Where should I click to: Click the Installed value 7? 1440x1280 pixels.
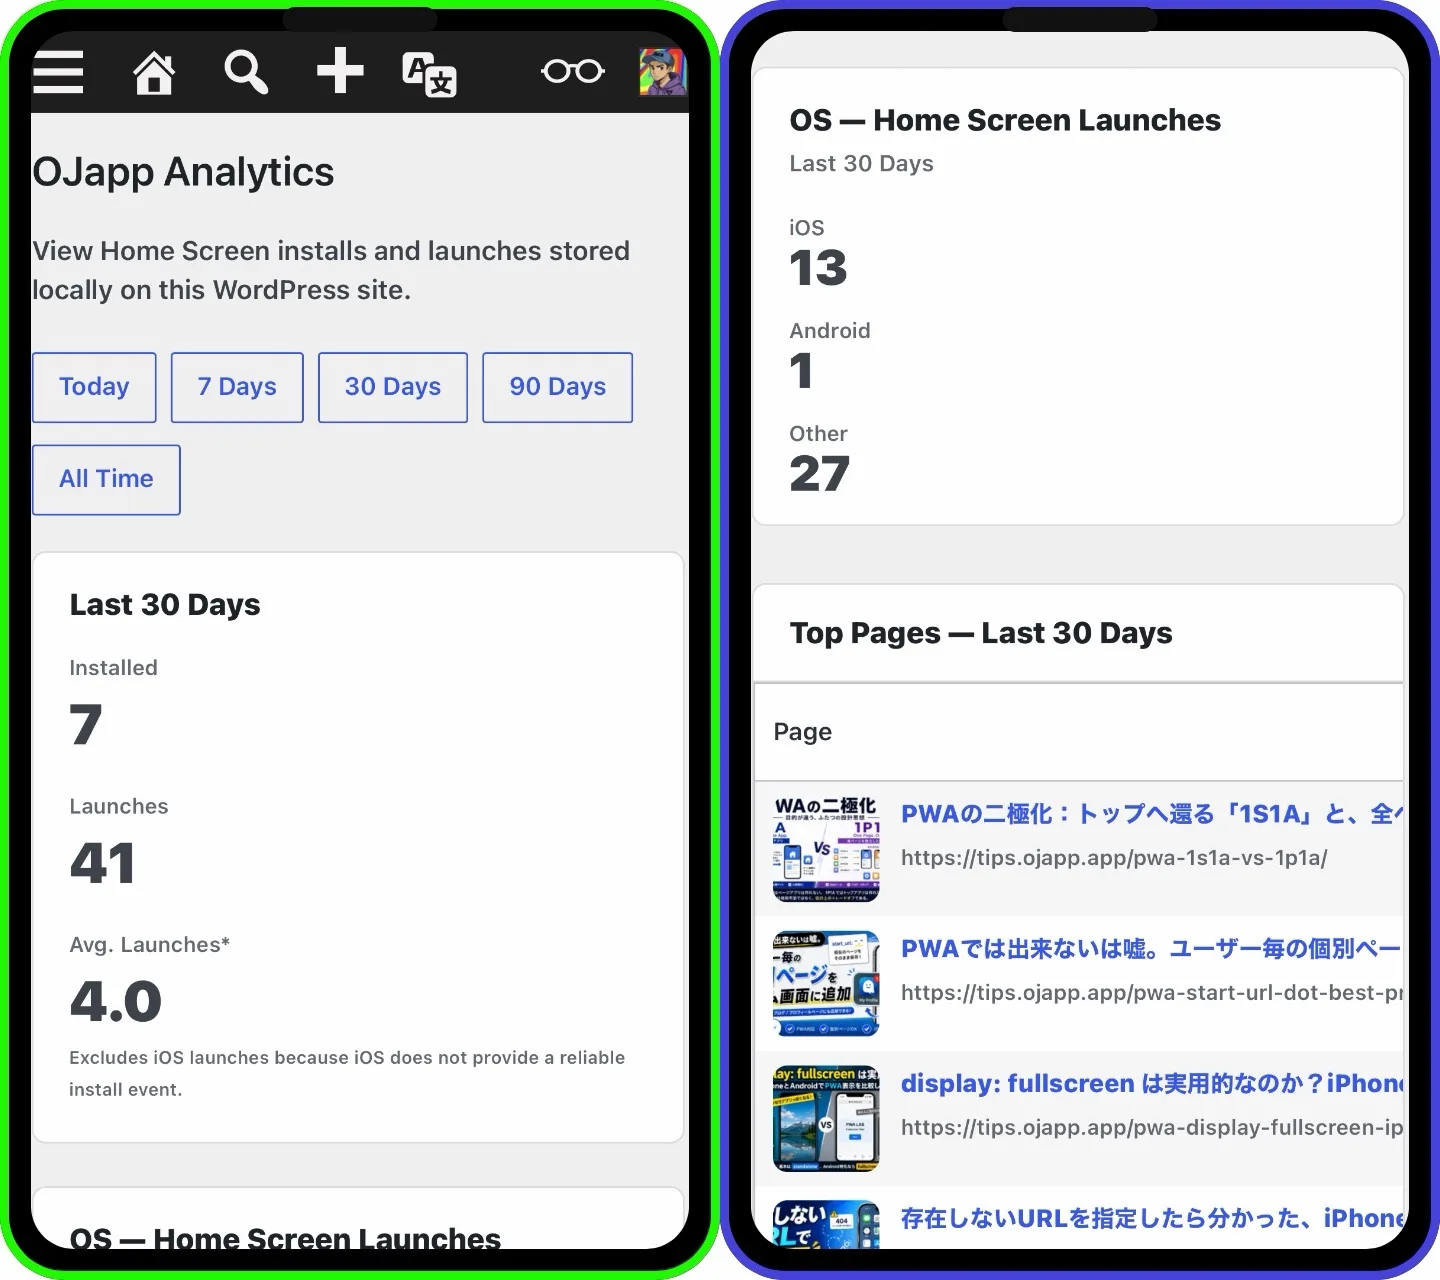(86, 725)
